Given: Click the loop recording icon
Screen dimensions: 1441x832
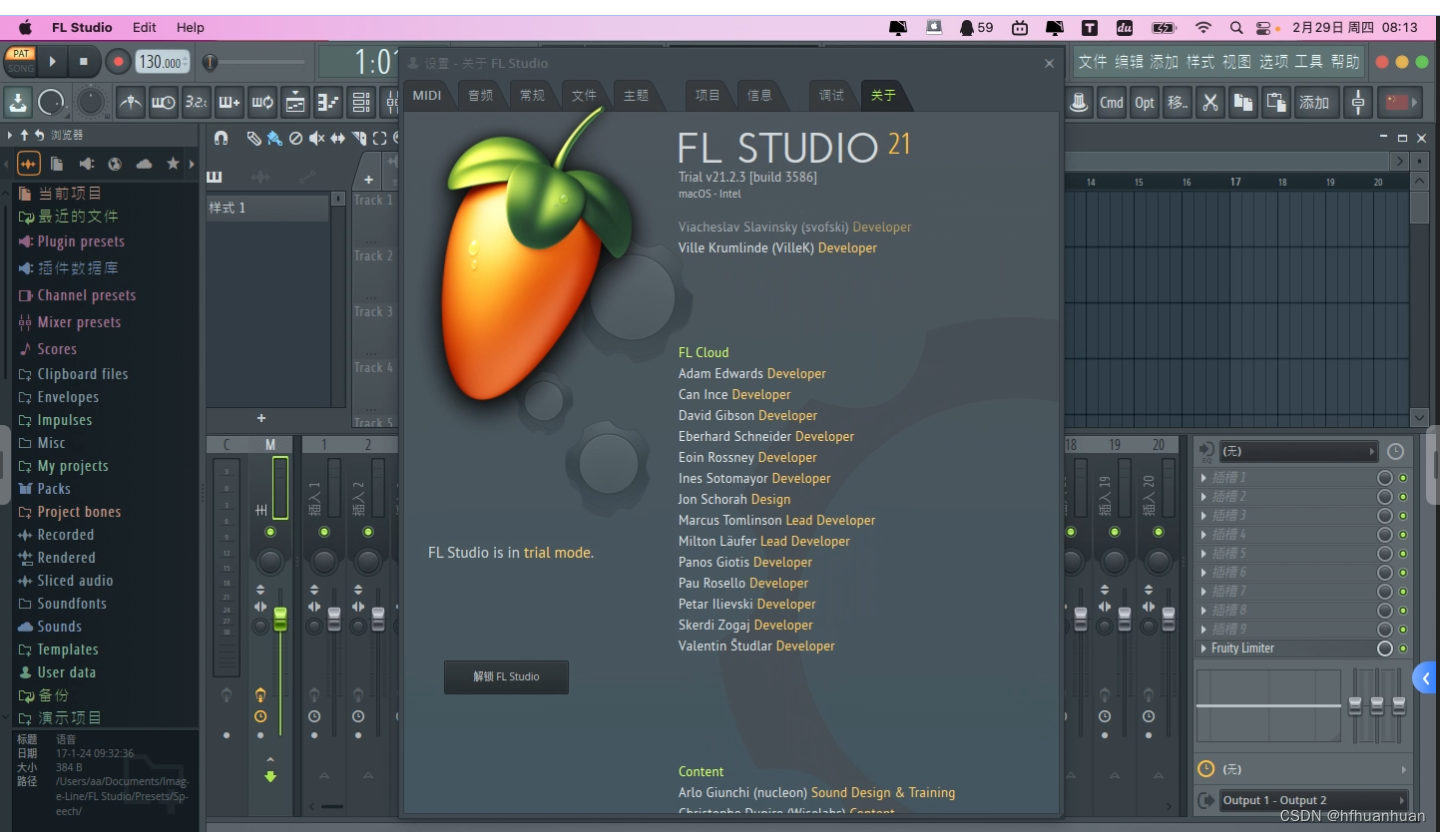Looking at the screenshot, I should [263, 102].
